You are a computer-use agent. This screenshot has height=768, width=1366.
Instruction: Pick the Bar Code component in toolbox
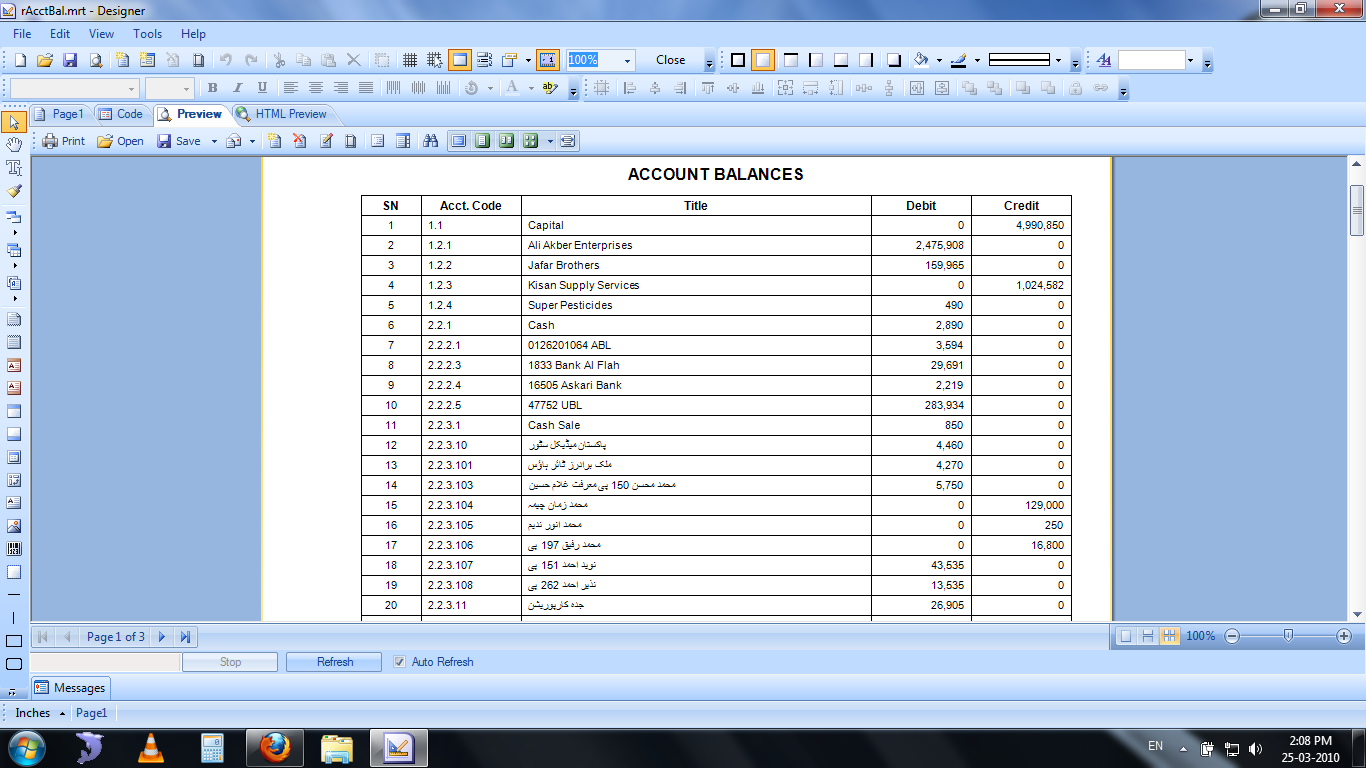coord(14,549)
